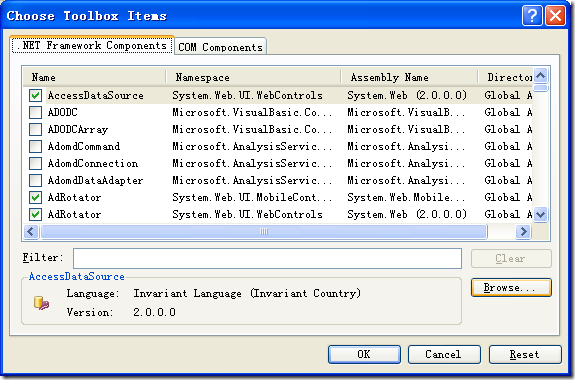Click the Version 2.0.0.0 value
This screenshot has width=575, height=380.
pos(154,312)
